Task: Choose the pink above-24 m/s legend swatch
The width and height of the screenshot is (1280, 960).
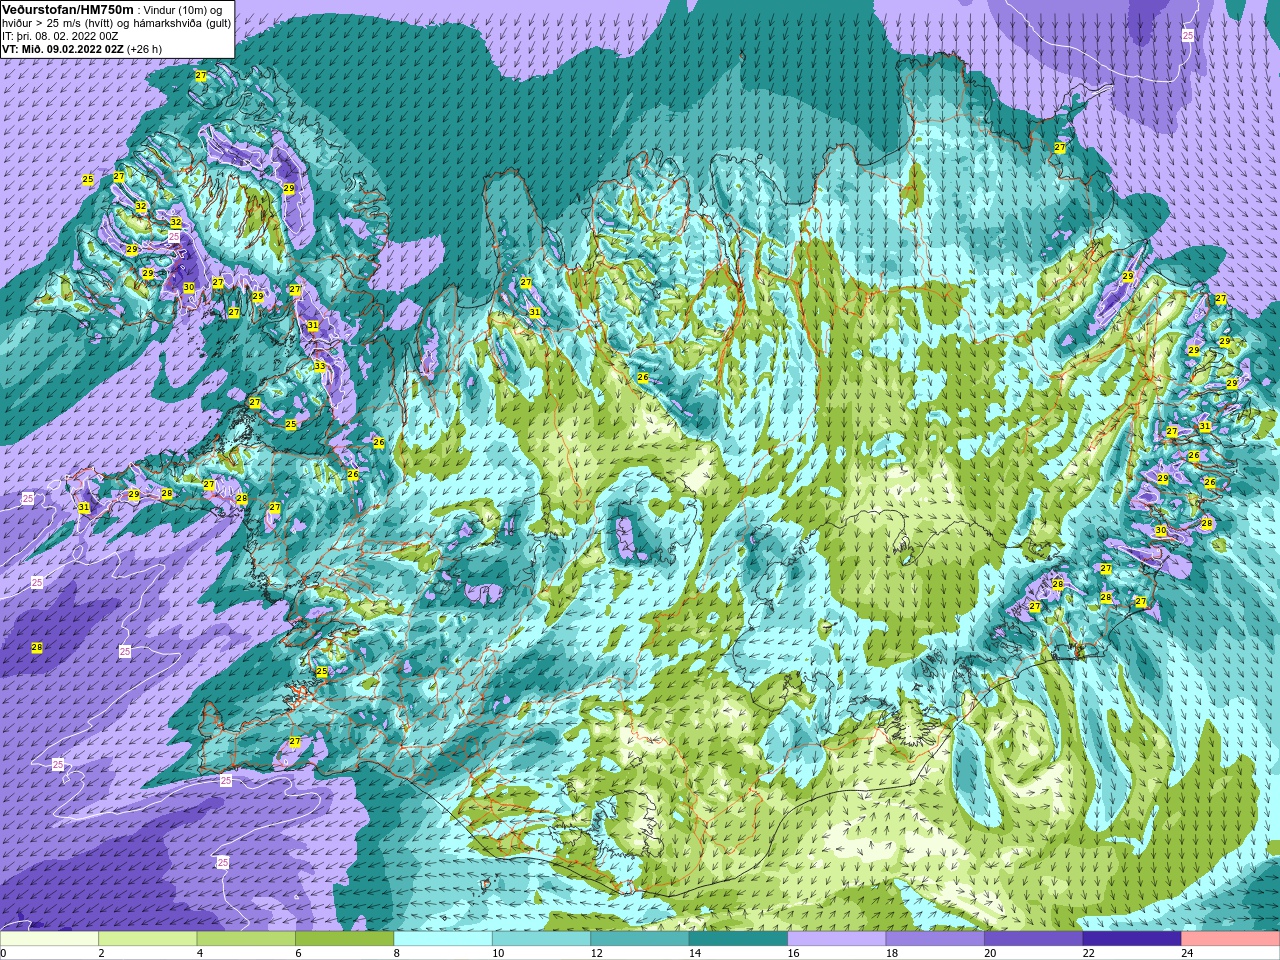Action: (x=1230, y=939)
